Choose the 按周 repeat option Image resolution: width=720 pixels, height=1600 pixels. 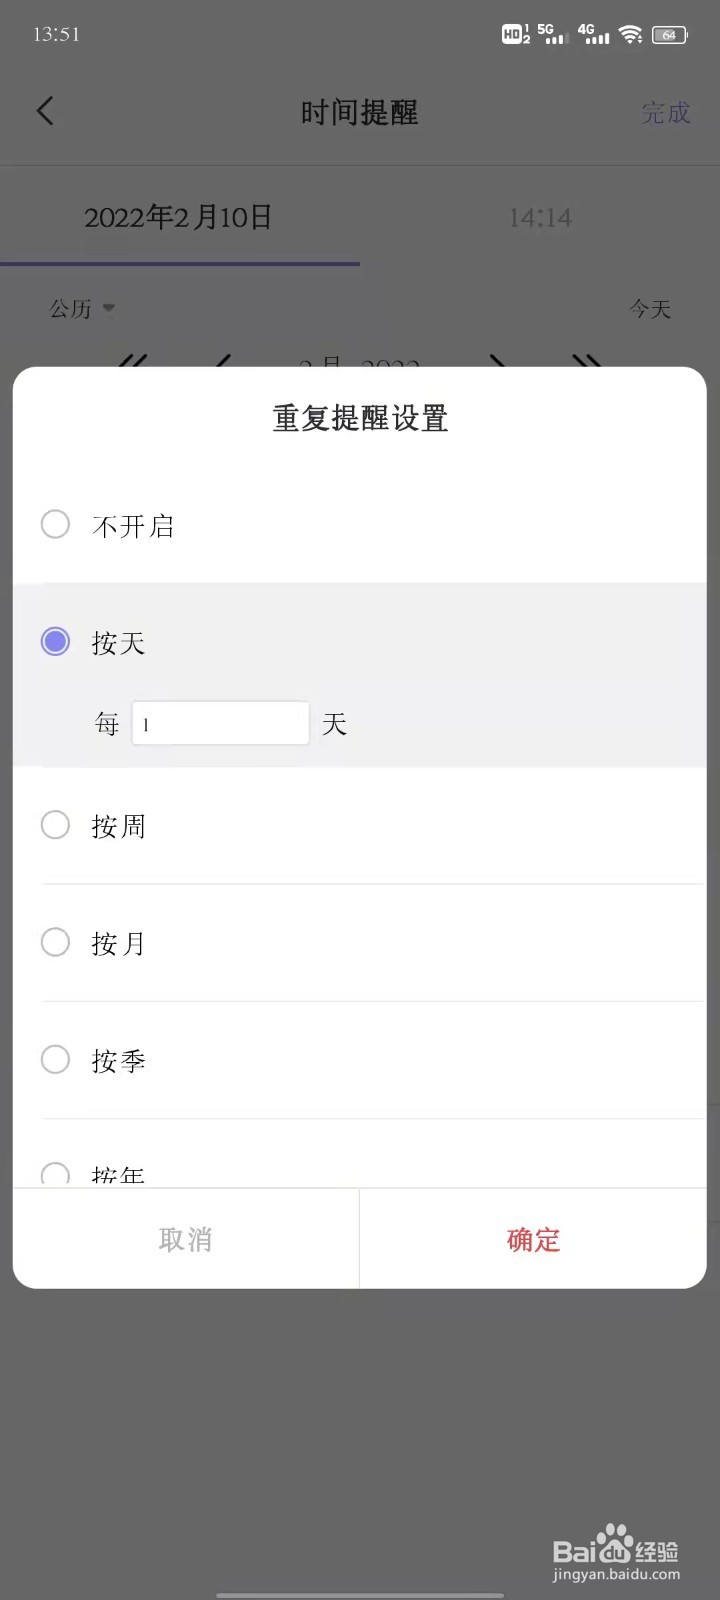(360, 826)
